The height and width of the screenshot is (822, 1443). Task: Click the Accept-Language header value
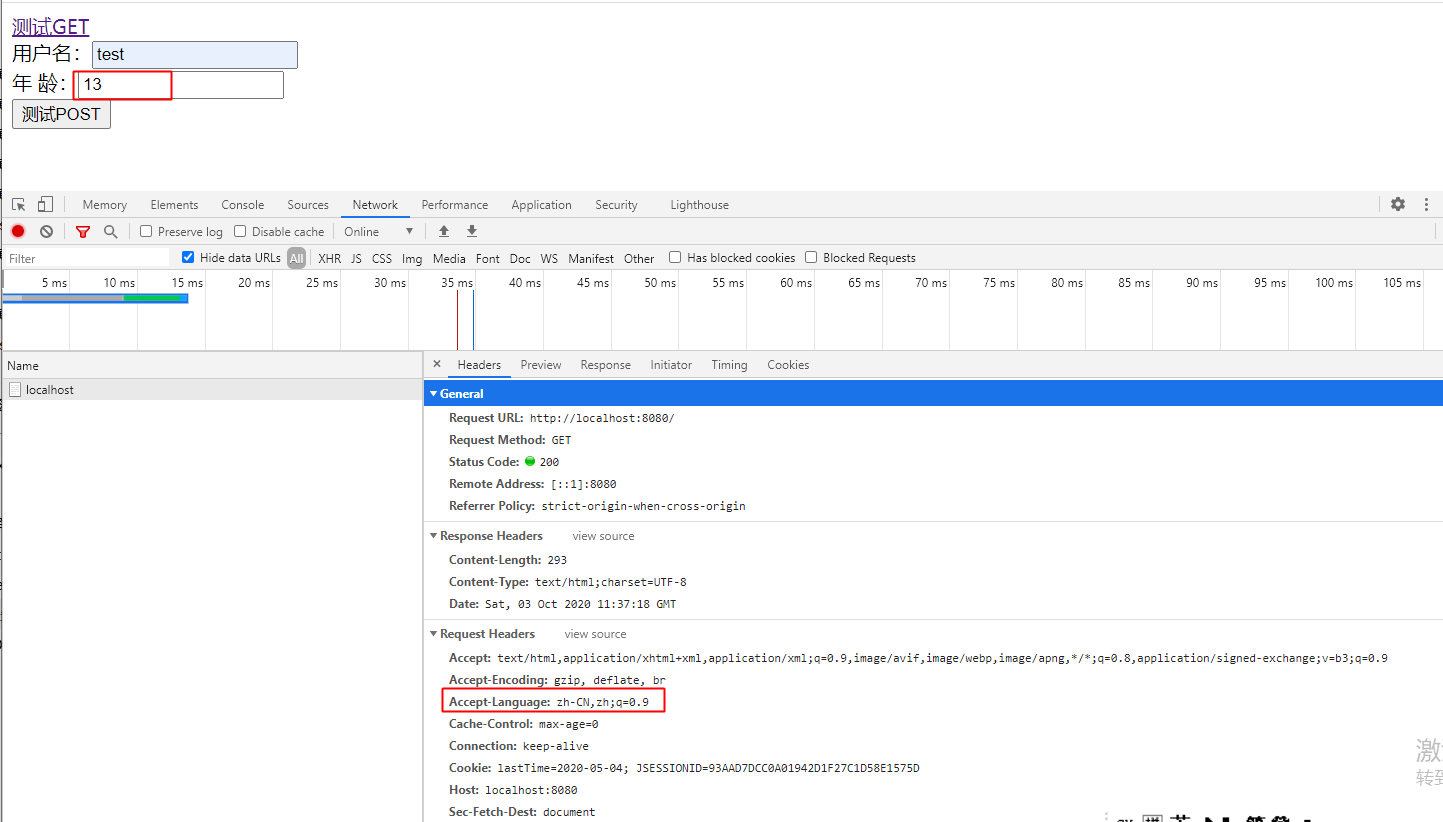(x=603, y=702)
